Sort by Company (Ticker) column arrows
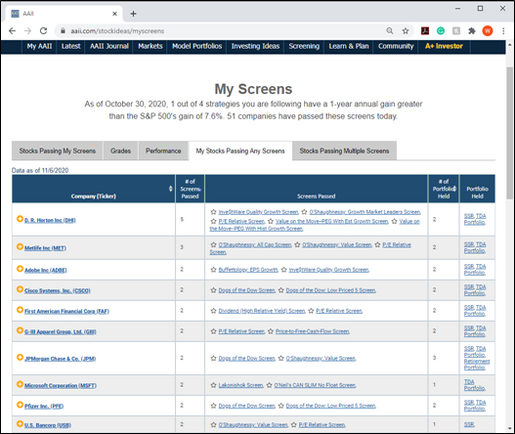 pos(171,189)
